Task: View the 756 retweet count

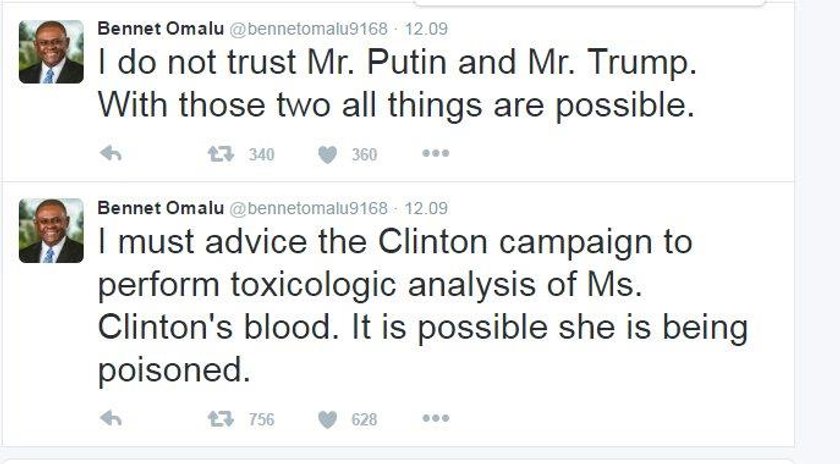Action: click(x=261, y=420)
